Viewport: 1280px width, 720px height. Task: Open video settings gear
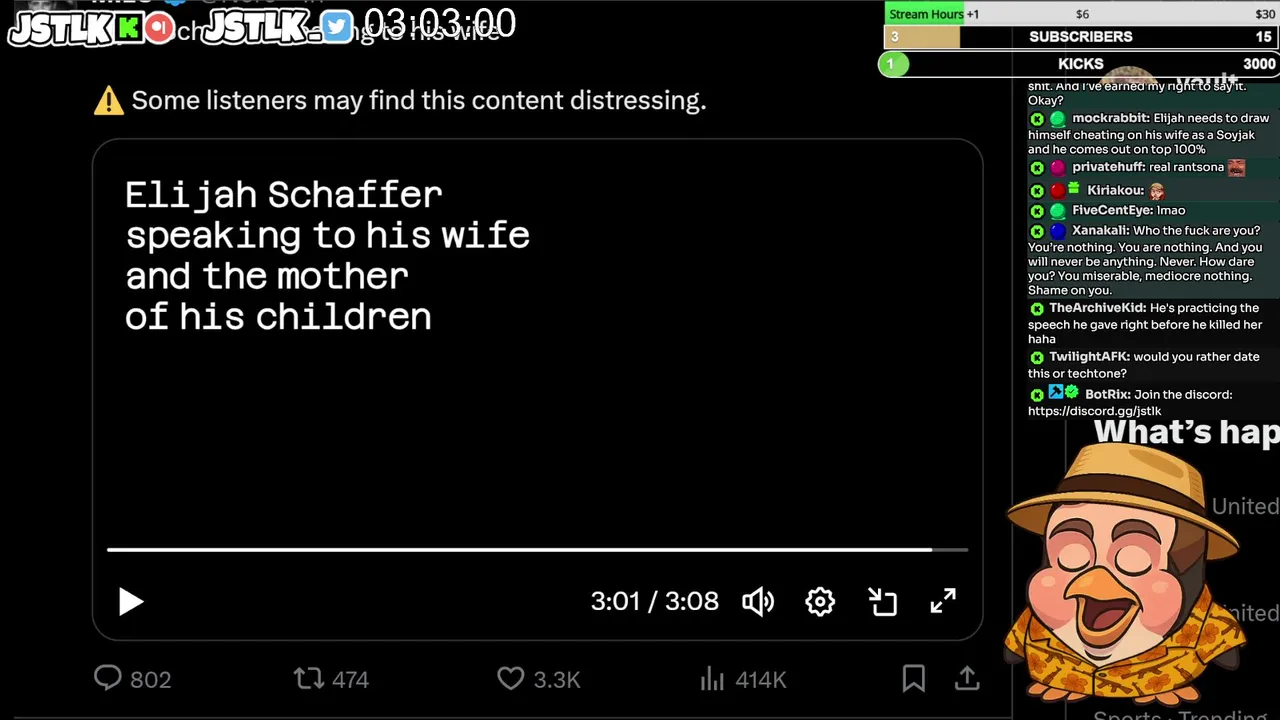(820, 601)
